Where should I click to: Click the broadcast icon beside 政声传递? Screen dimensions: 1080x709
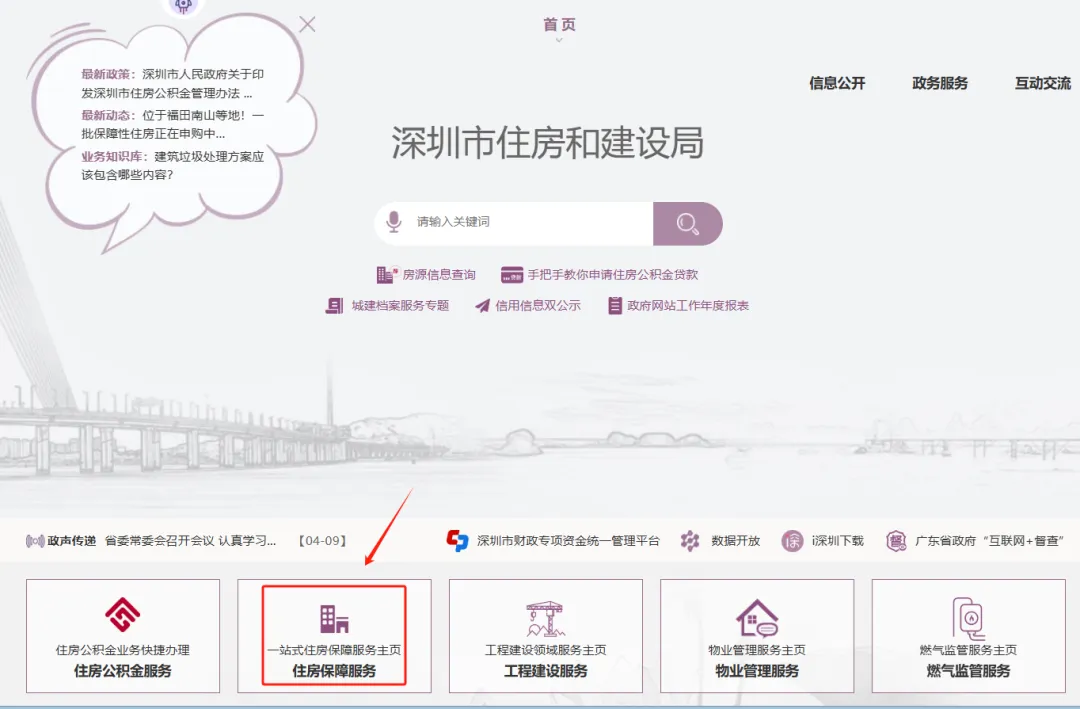(34, 541)
